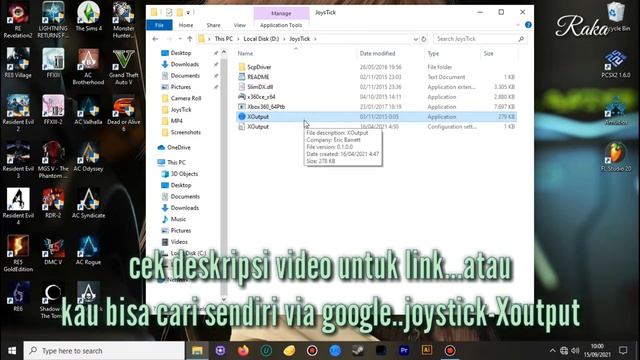Open 3D Objects under This PC
The width and height of the screenshot is (640, 360).
point(184,174)
